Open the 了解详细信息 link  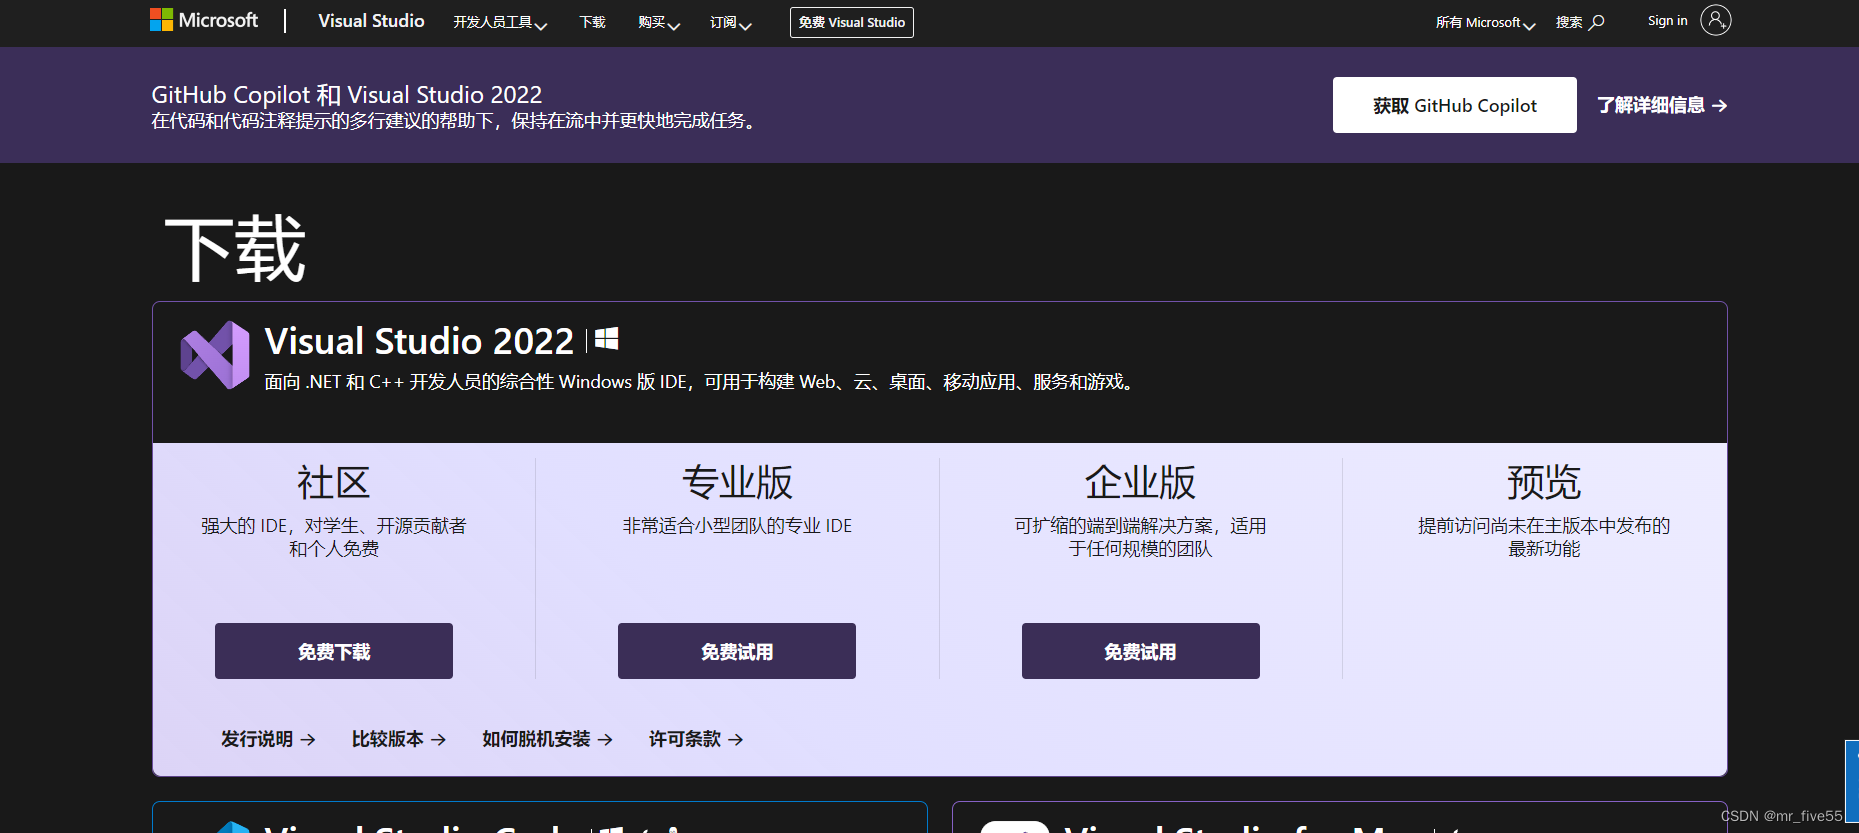[x=1662, y=105]
